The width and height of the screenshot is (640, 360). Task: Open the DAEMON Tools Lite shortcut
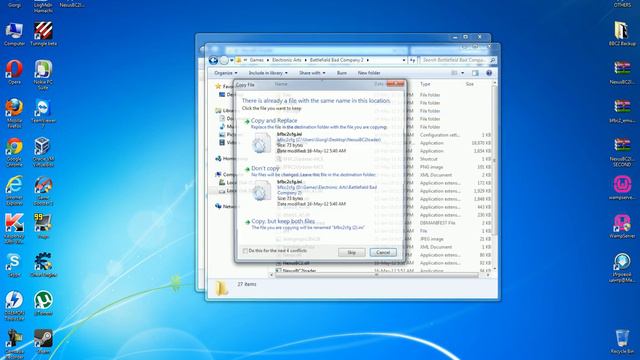click(x=14, y=306)
